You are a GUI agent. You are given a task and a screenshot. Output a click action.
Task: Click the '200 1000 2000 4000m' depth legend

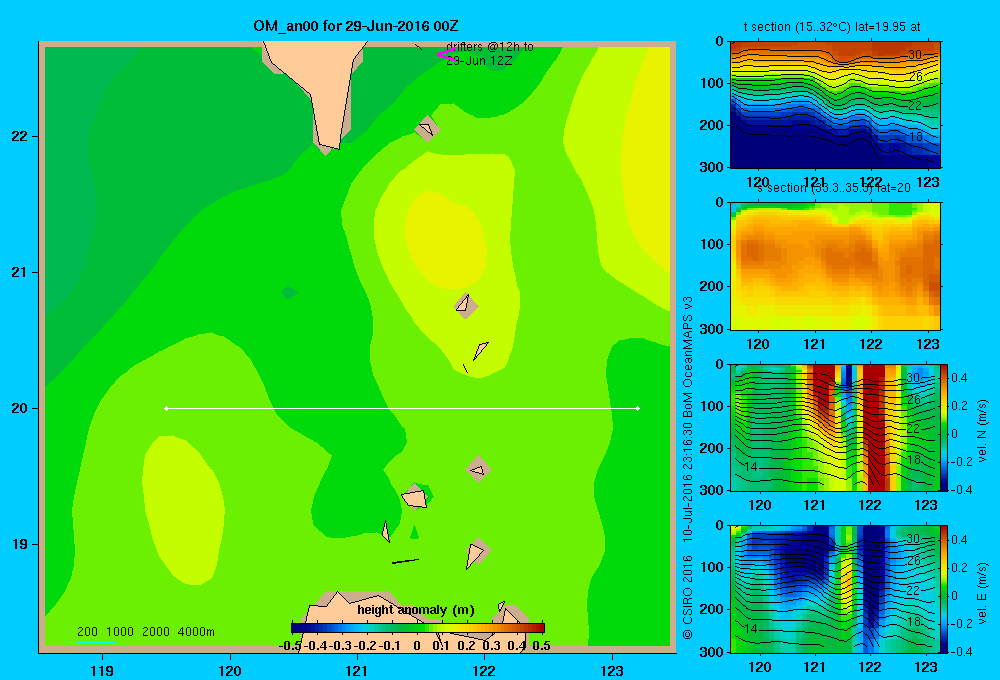[145, 632]
